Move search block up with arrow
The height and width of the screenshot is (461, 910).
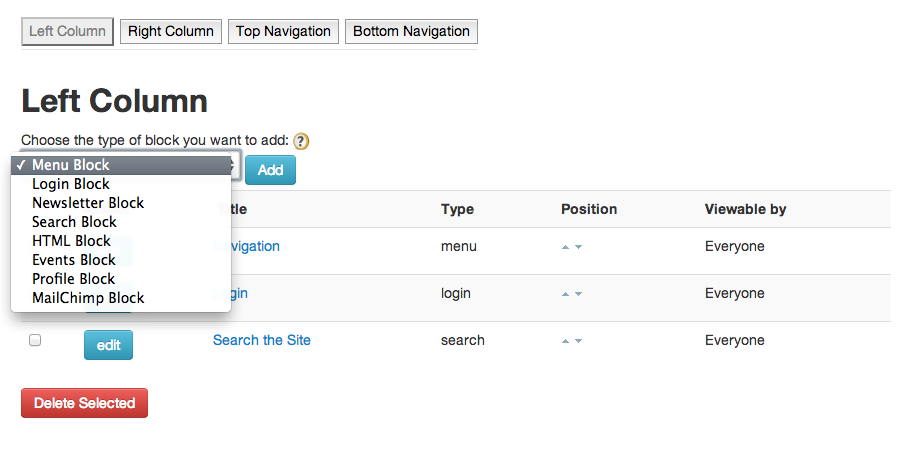565,341
